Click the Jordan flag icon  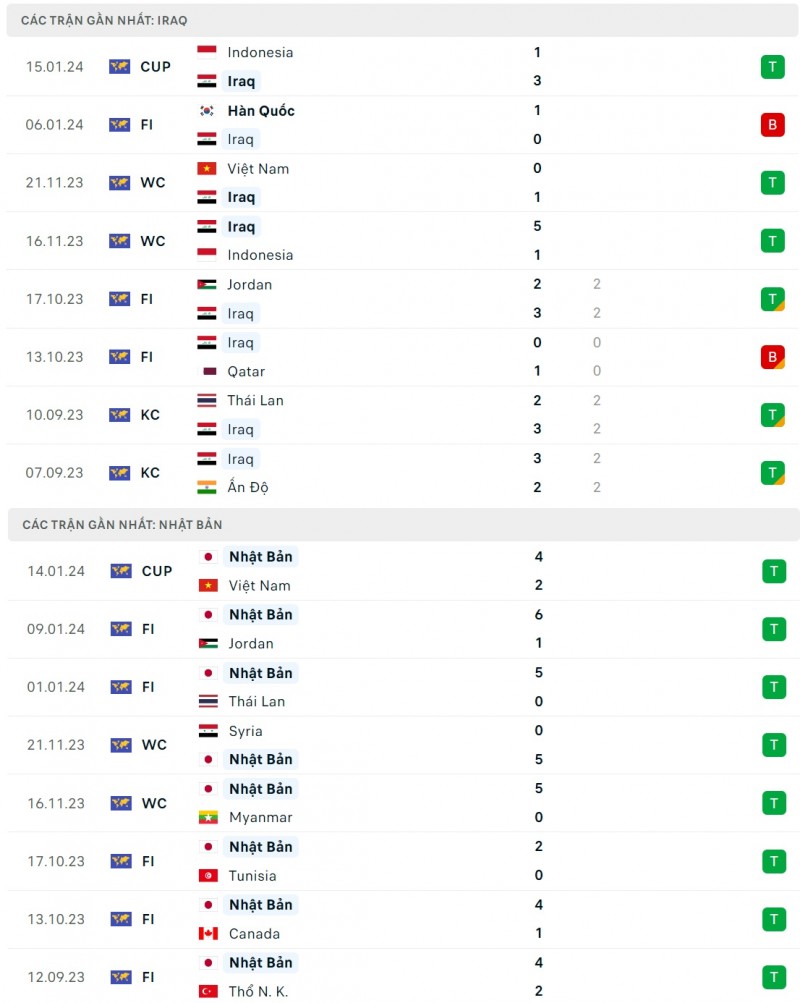coord(205,284)
